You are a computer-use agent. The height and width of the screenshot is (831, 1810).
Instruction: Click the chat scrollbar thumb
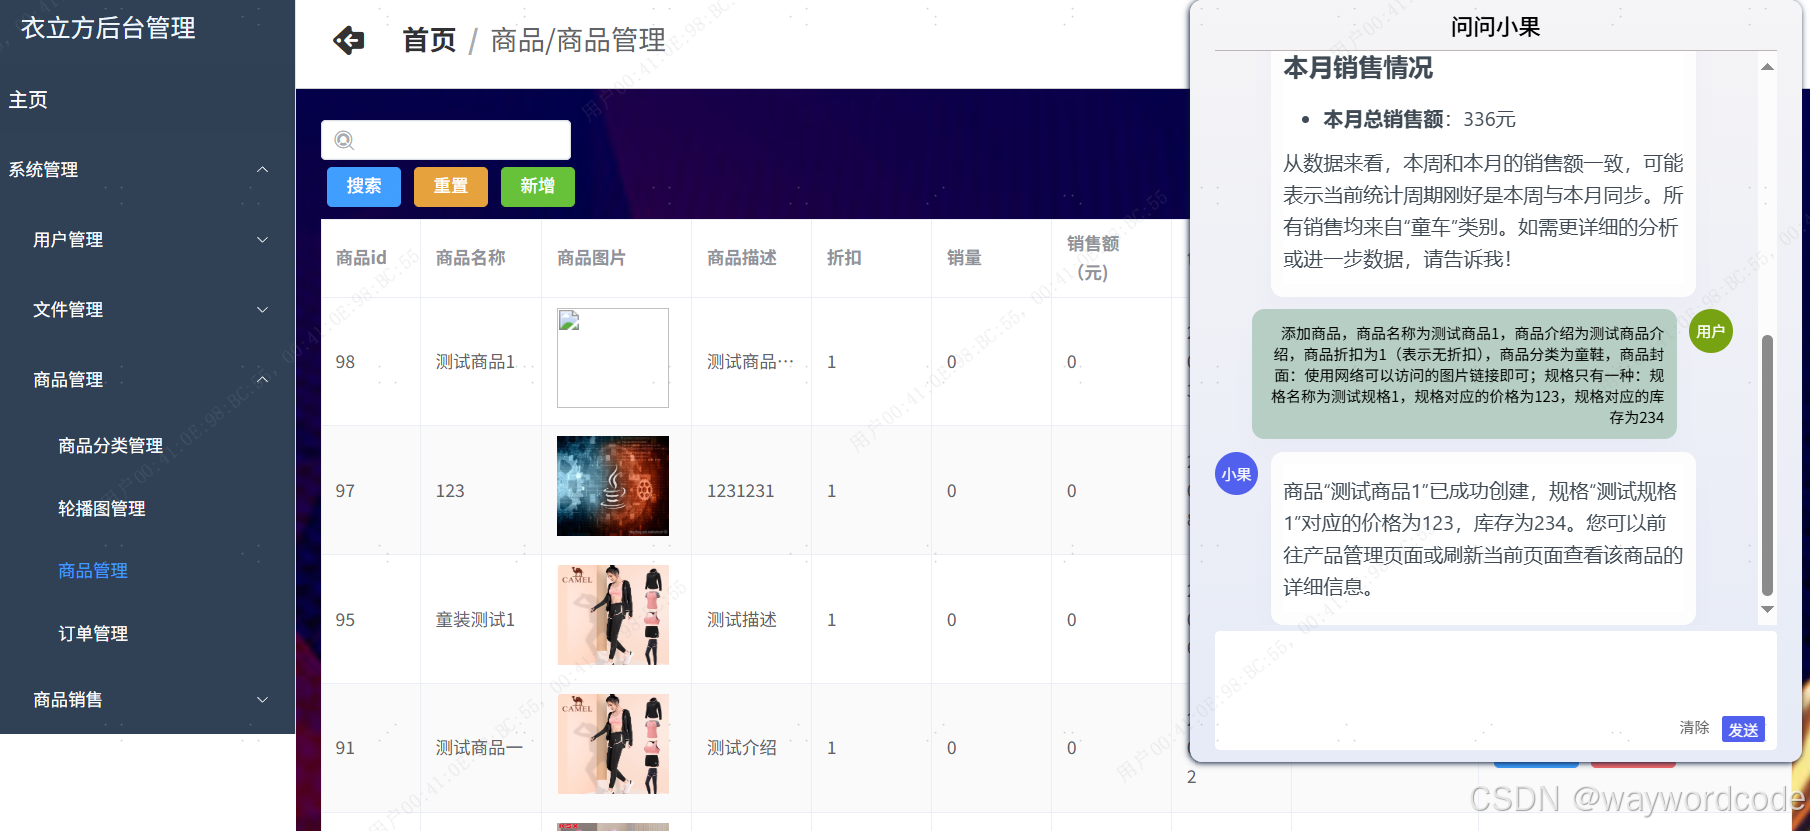click(x=1767, y=465)
